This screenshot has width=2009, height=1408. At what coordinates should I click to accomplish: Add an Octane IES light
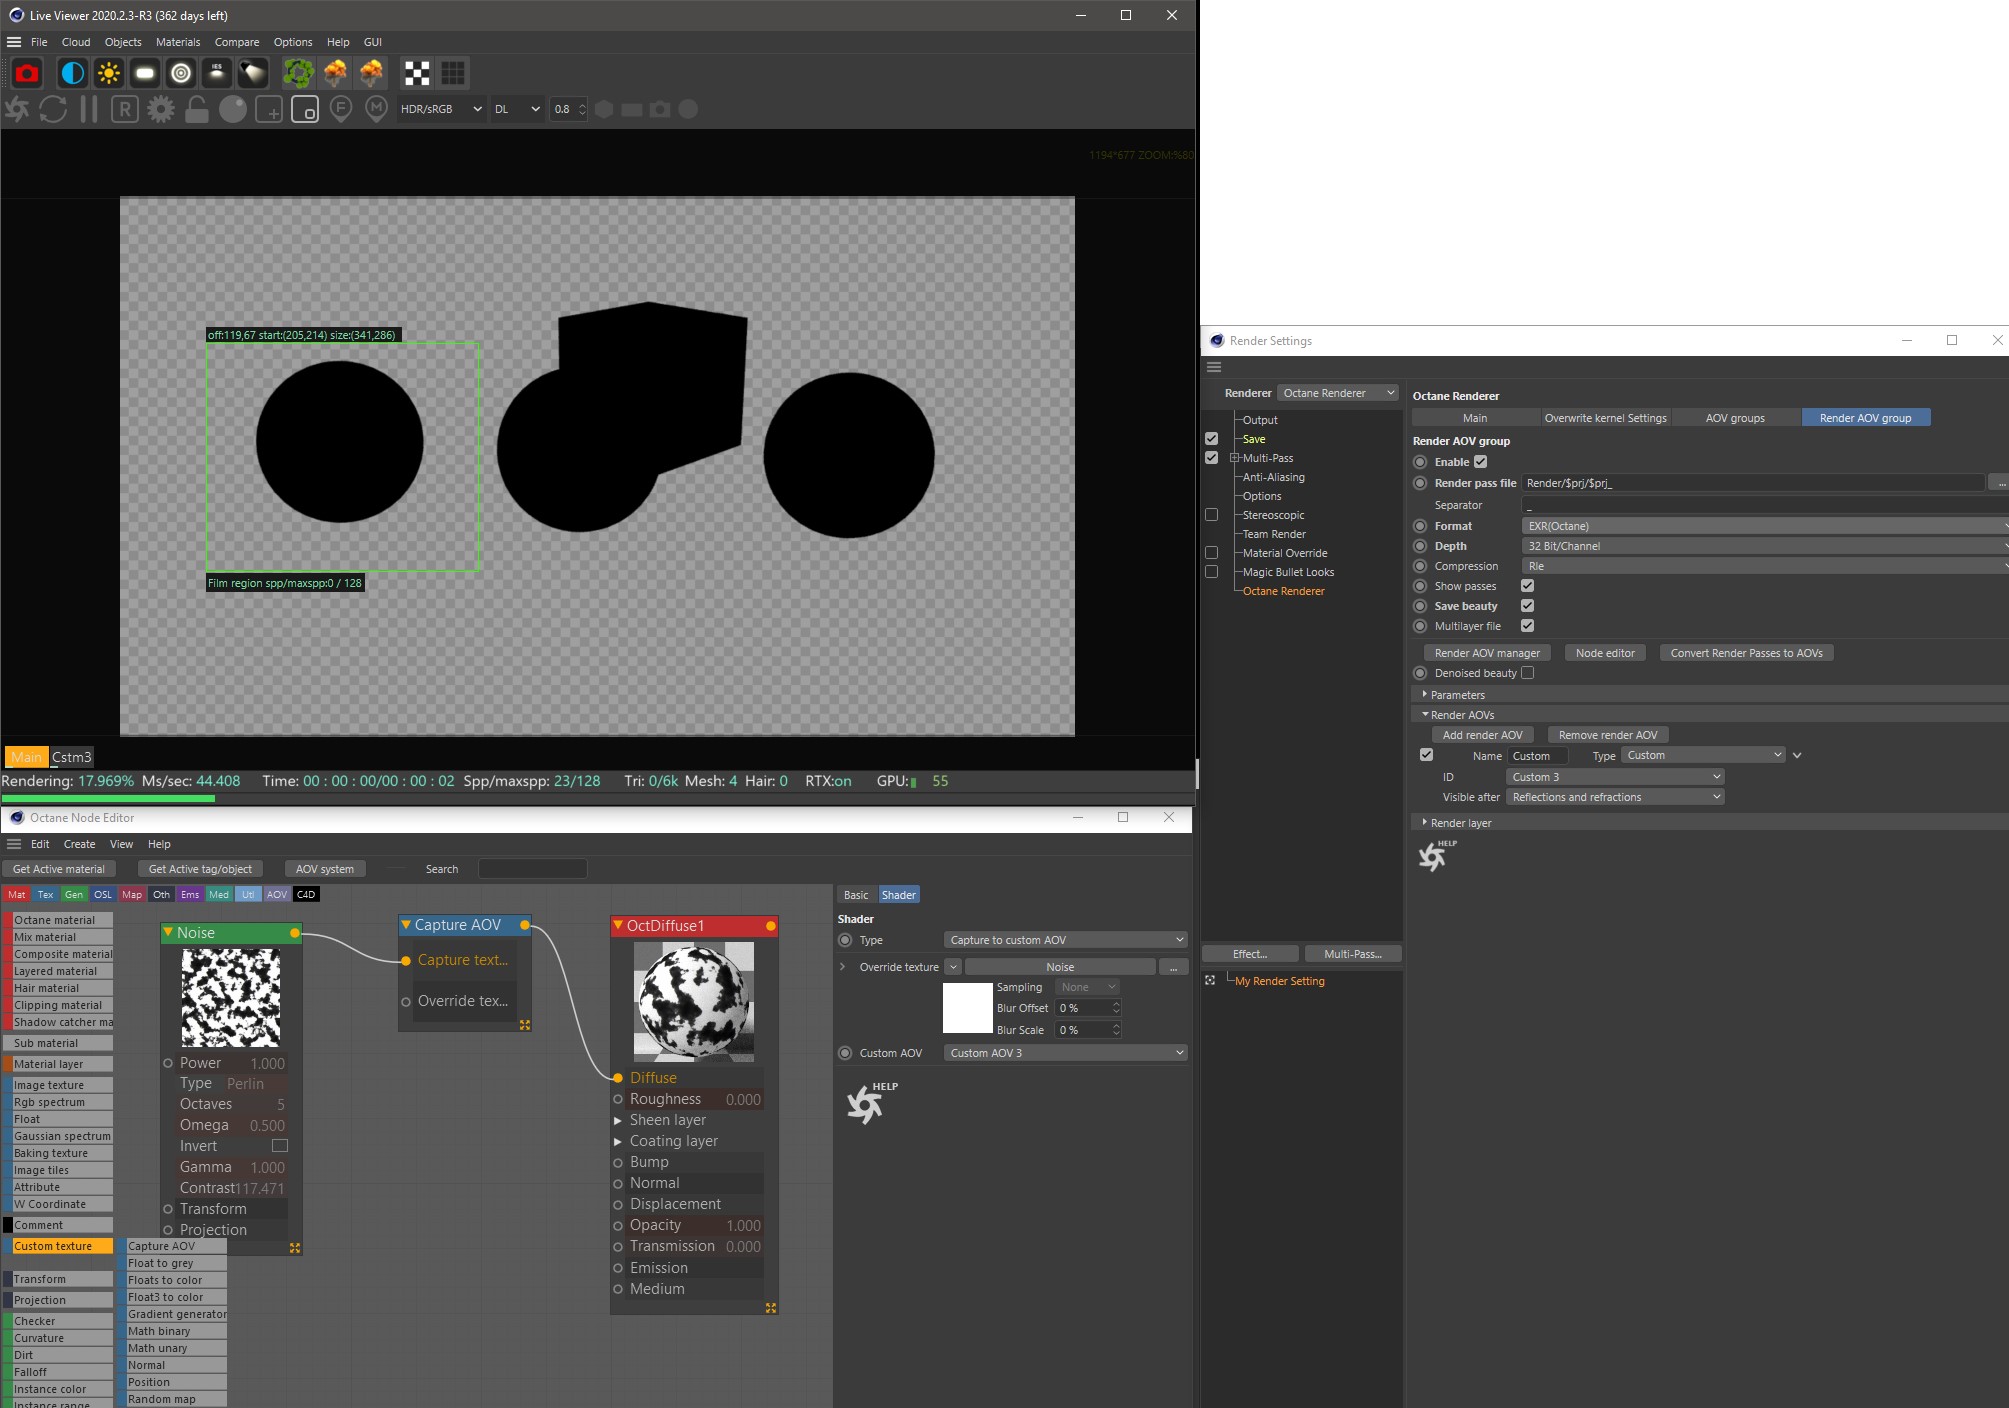point(217,73)
